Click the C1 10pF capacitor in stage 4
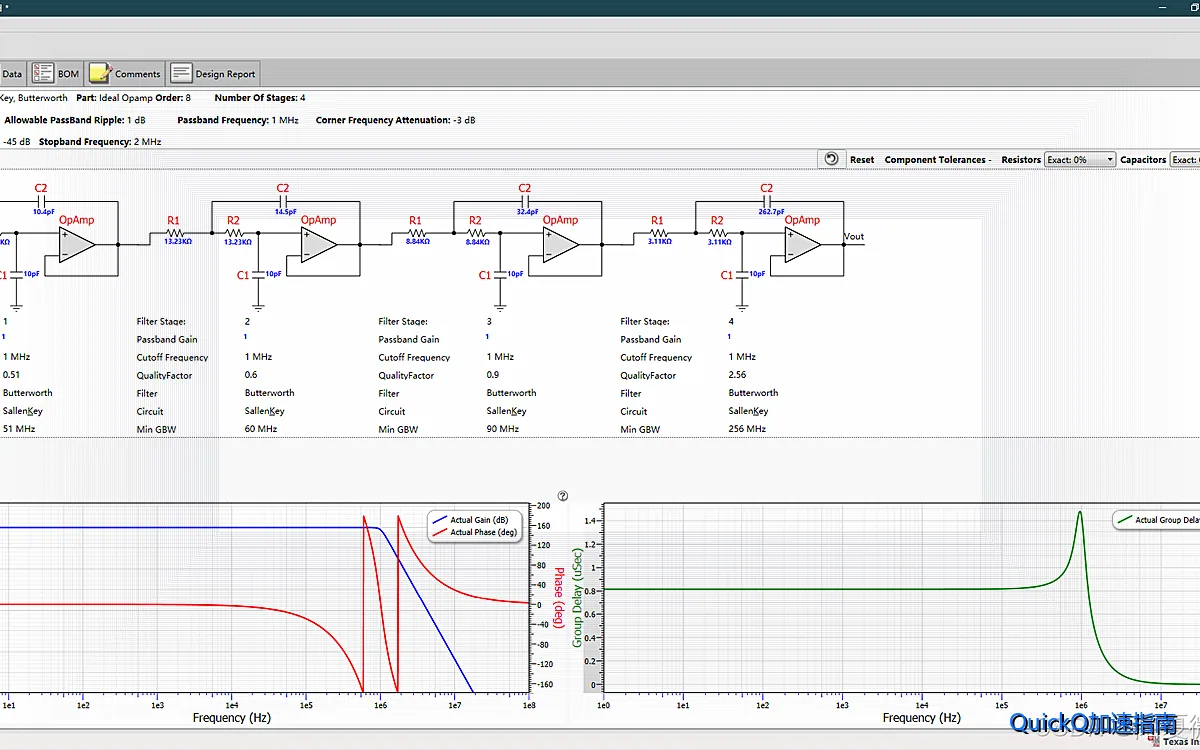The image size is (1200, 750). [742, 274]
